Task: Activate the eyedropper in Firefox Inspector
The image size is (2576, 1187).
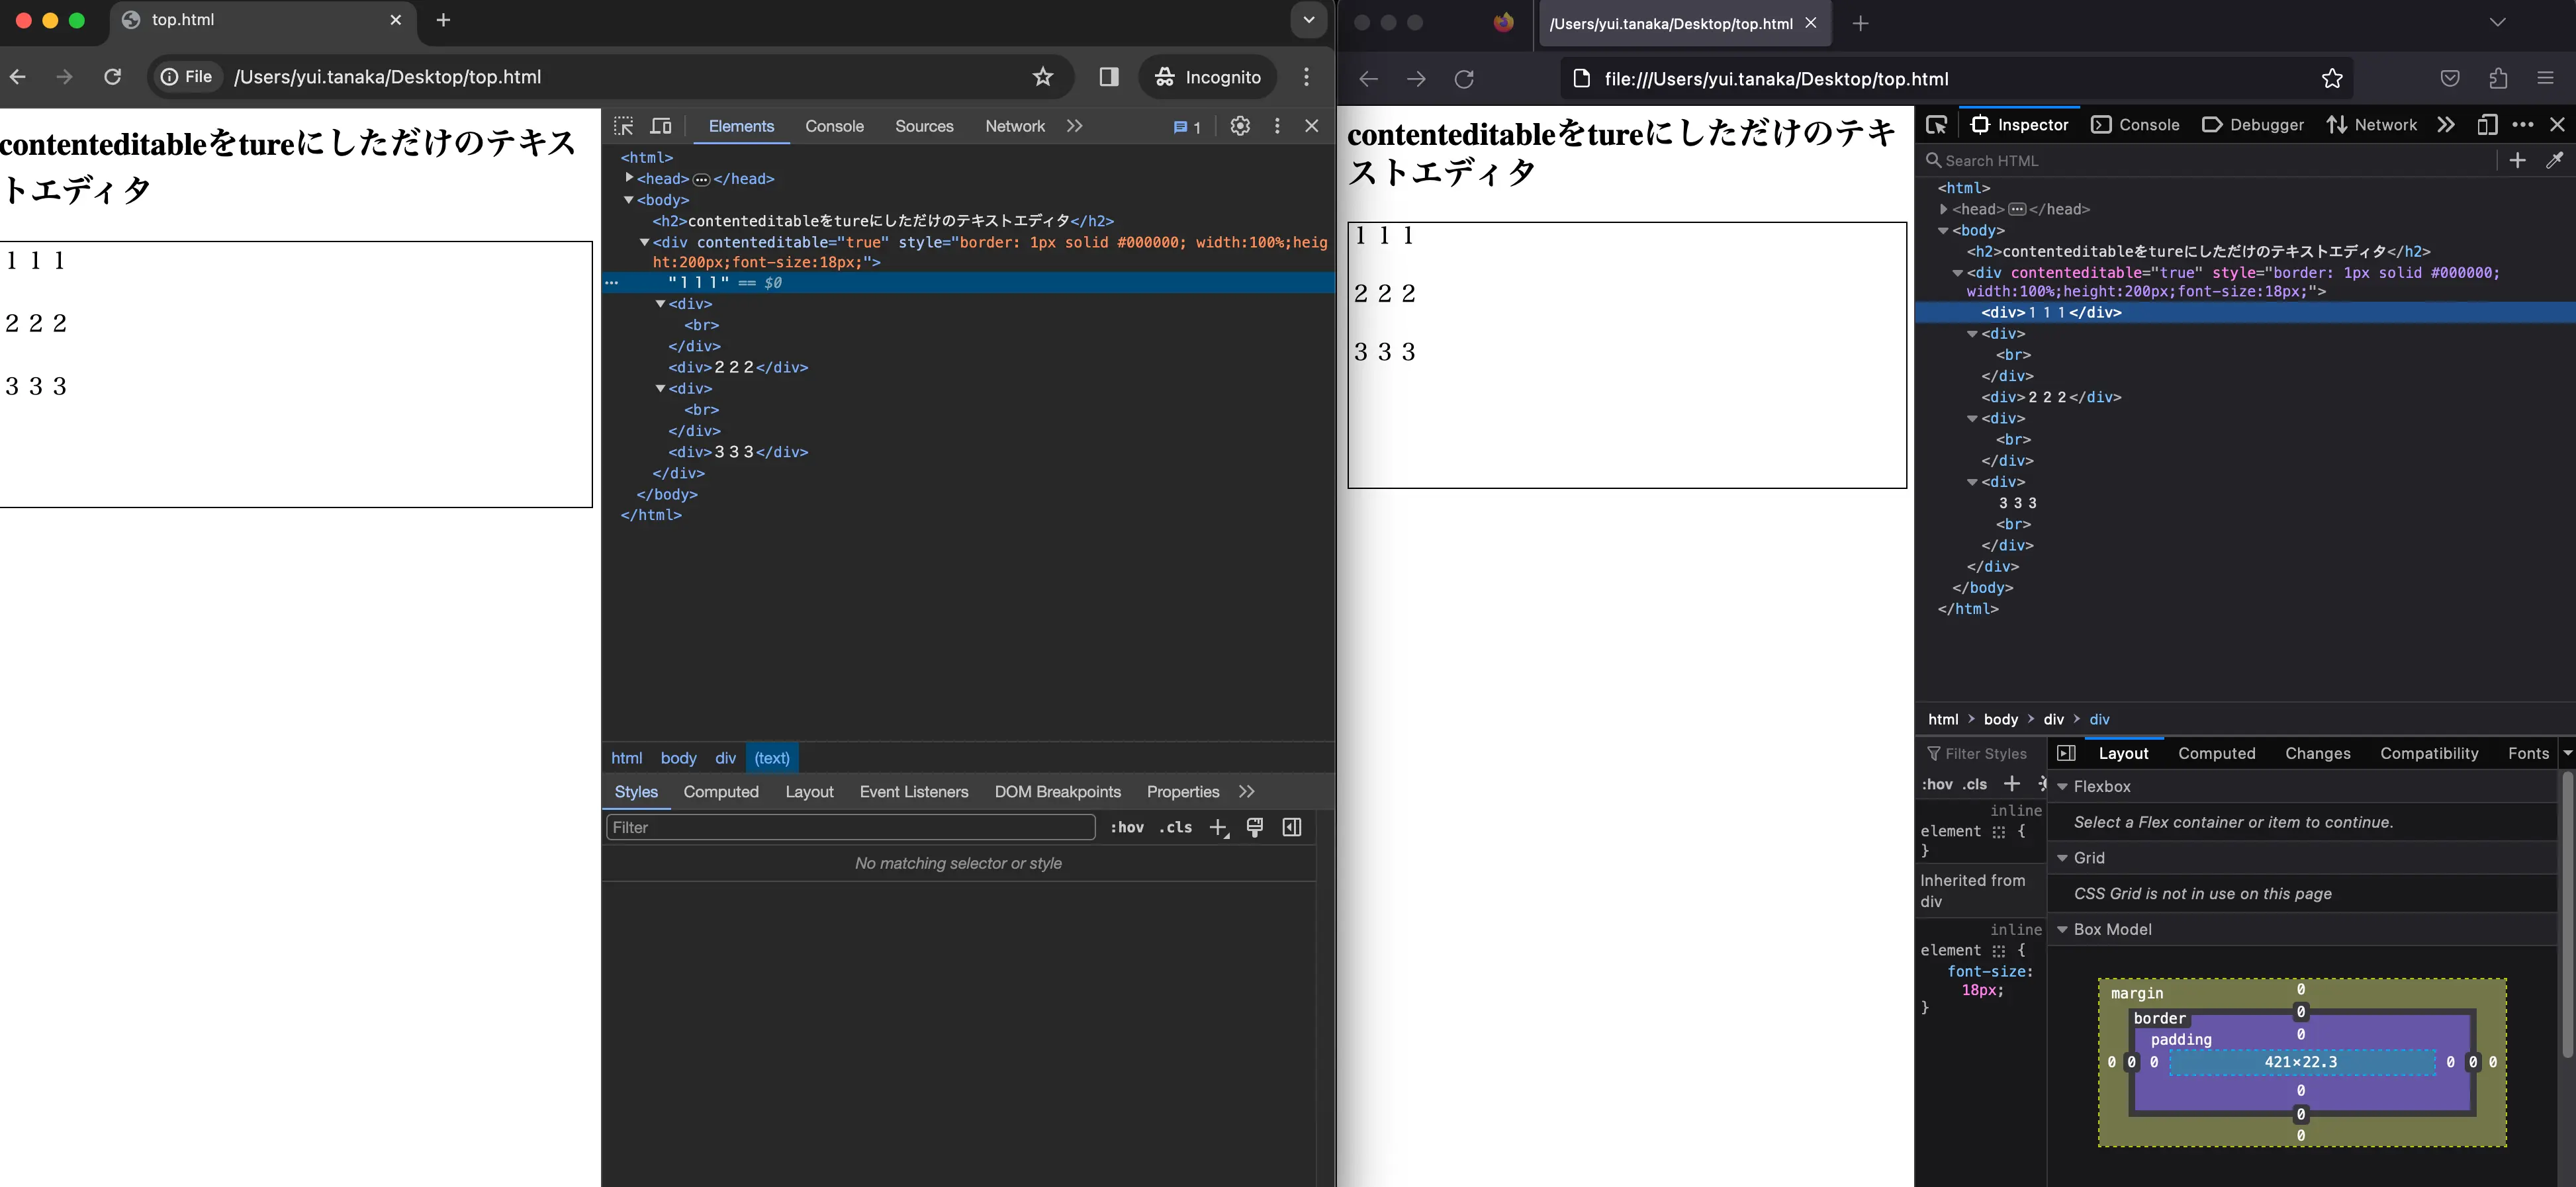Action: click(x=2556, y=160)
